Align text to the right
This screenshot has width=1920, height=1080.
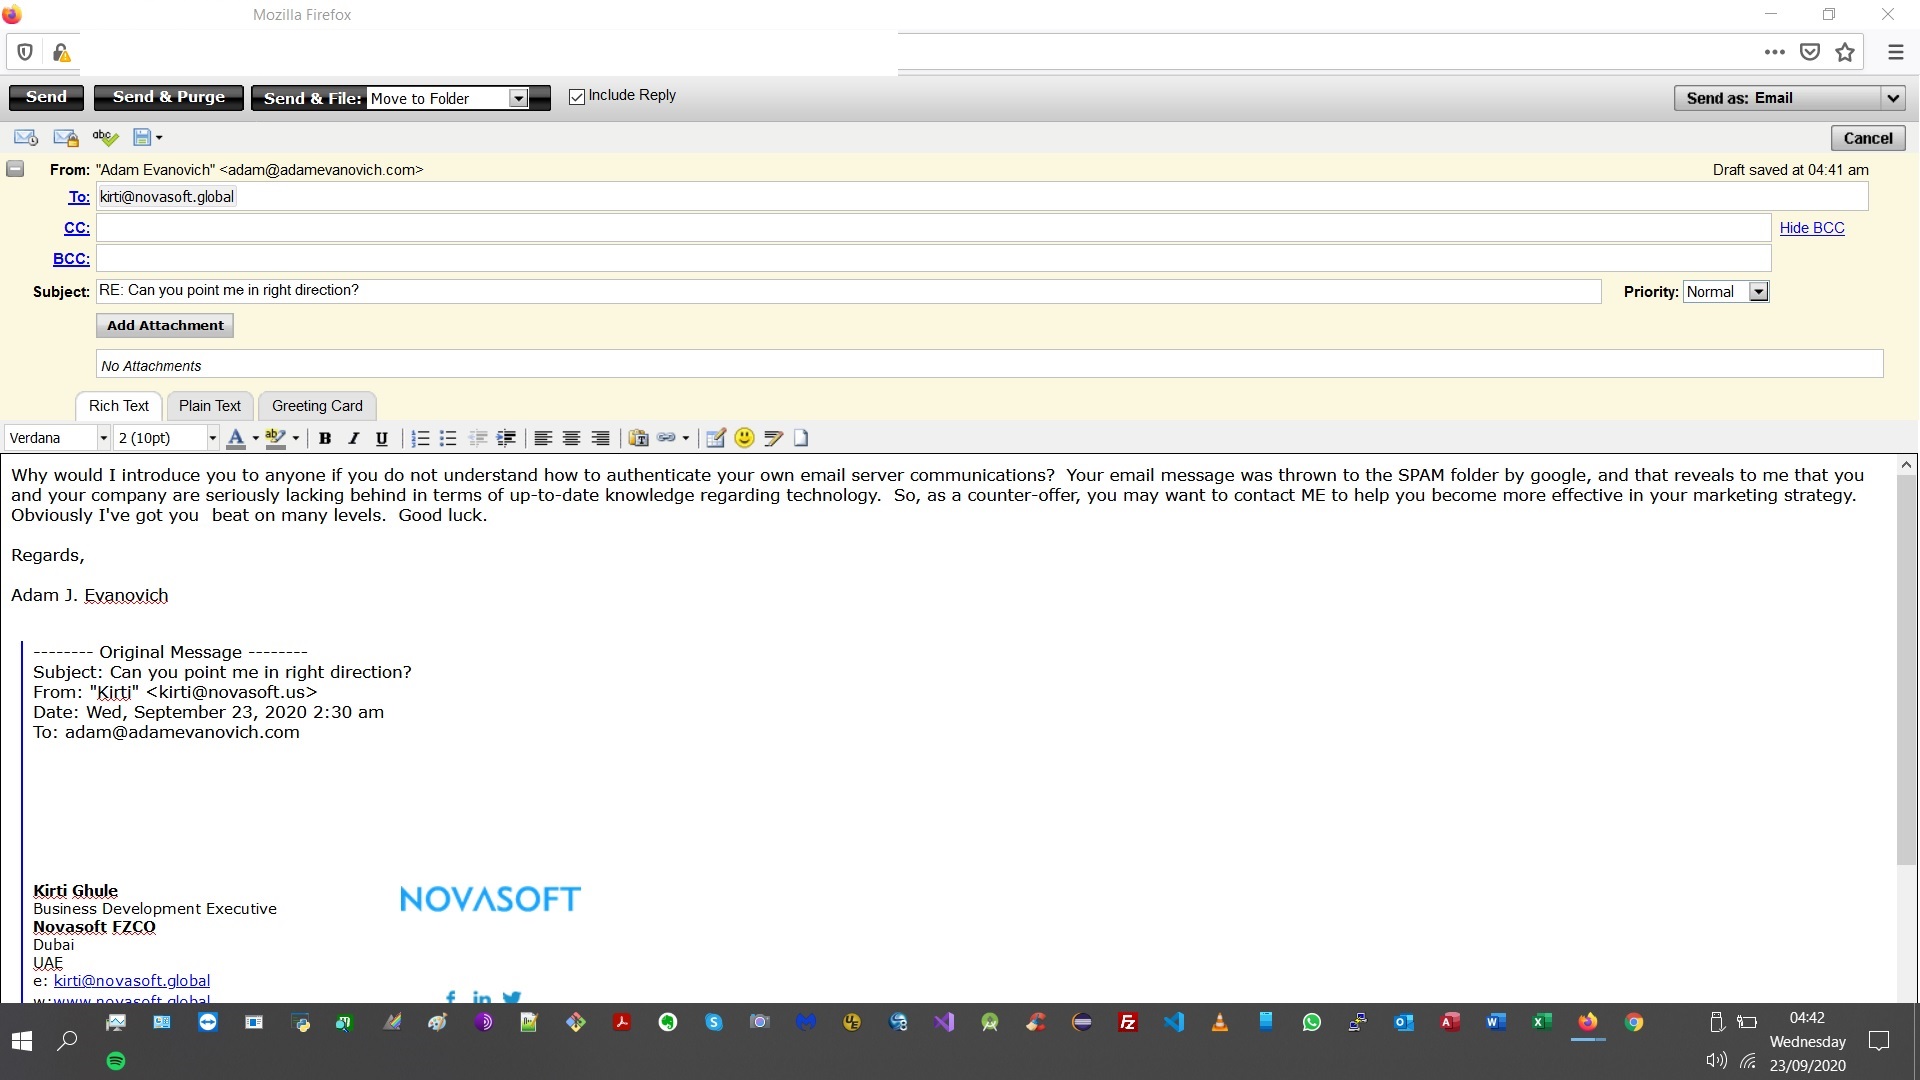click(600, 438)
